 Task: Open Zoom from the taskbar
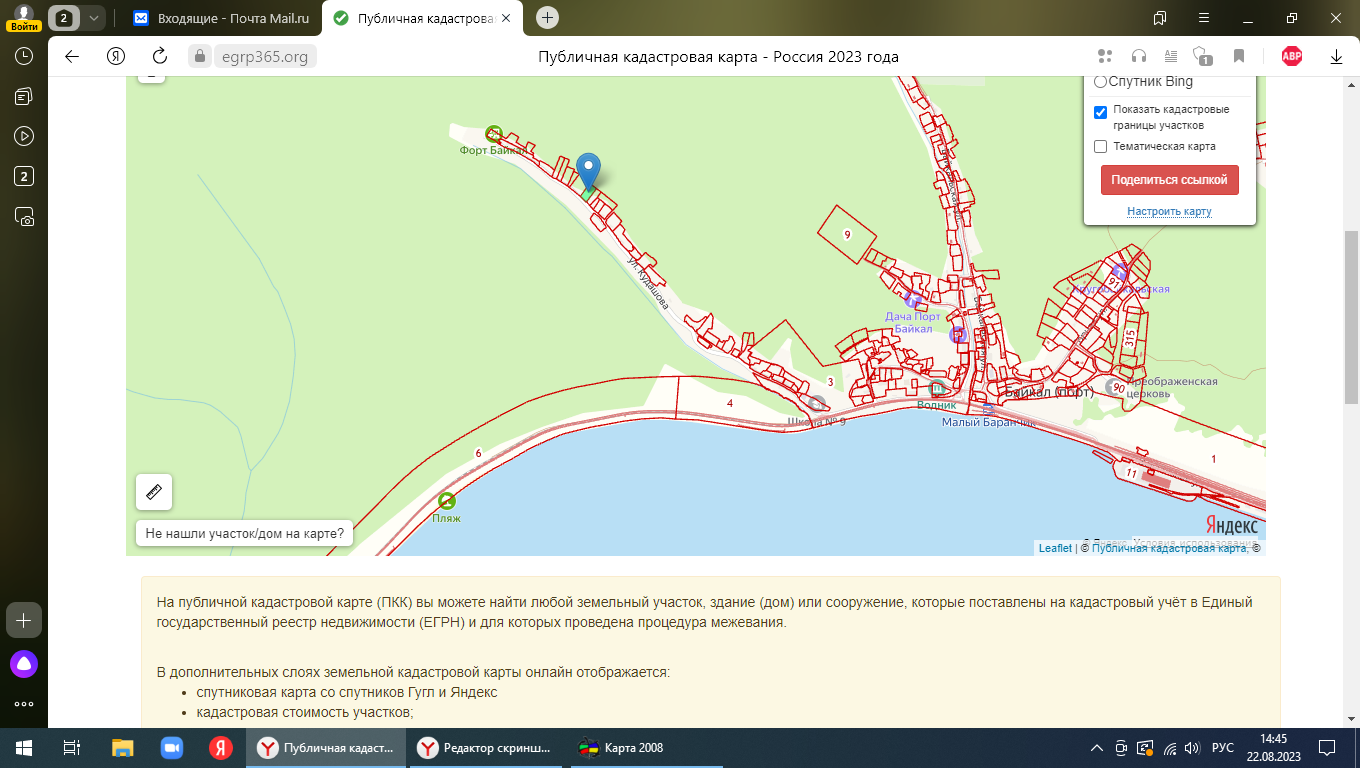[171, 748]
